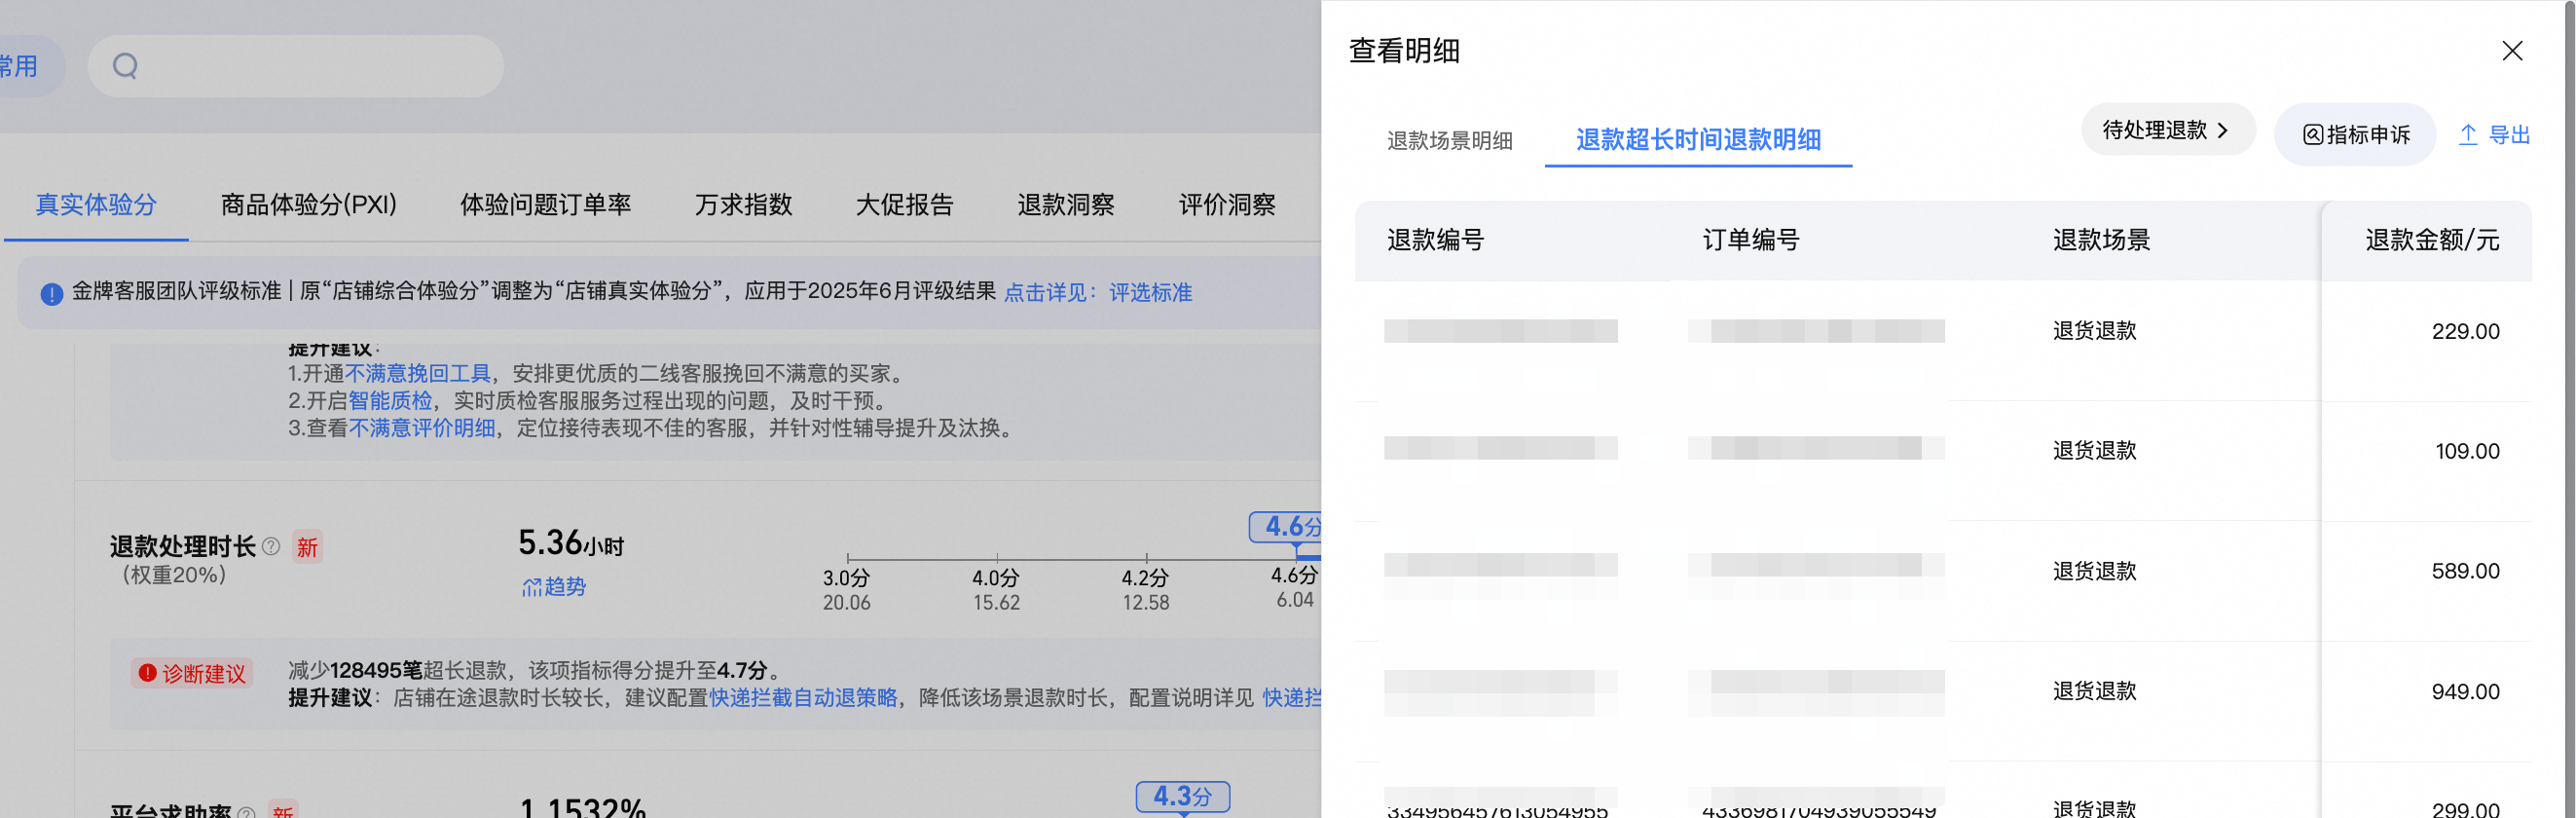Click the 新 badge next to 退款处理时长
Screen dimensions: 2576x818
(307, 547)
